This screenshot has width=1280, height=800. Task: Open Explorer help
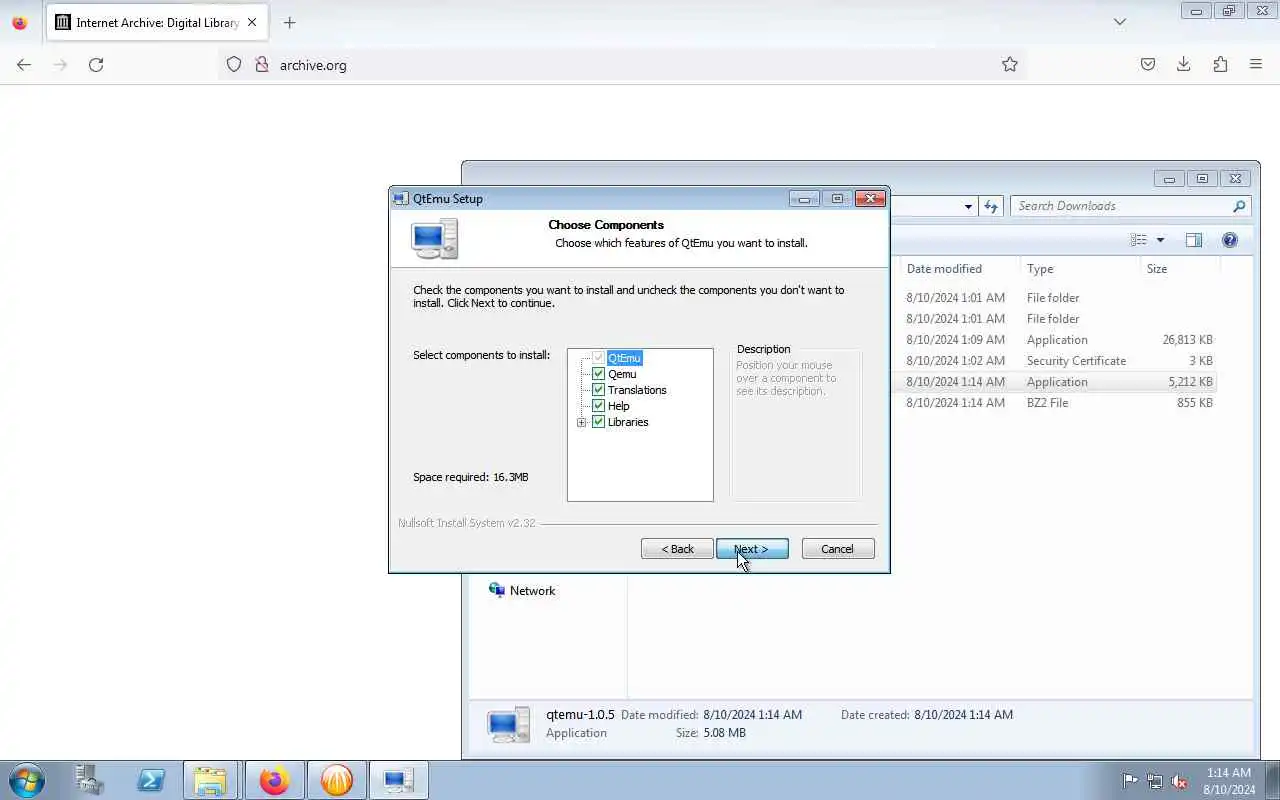pos(1230,240)
